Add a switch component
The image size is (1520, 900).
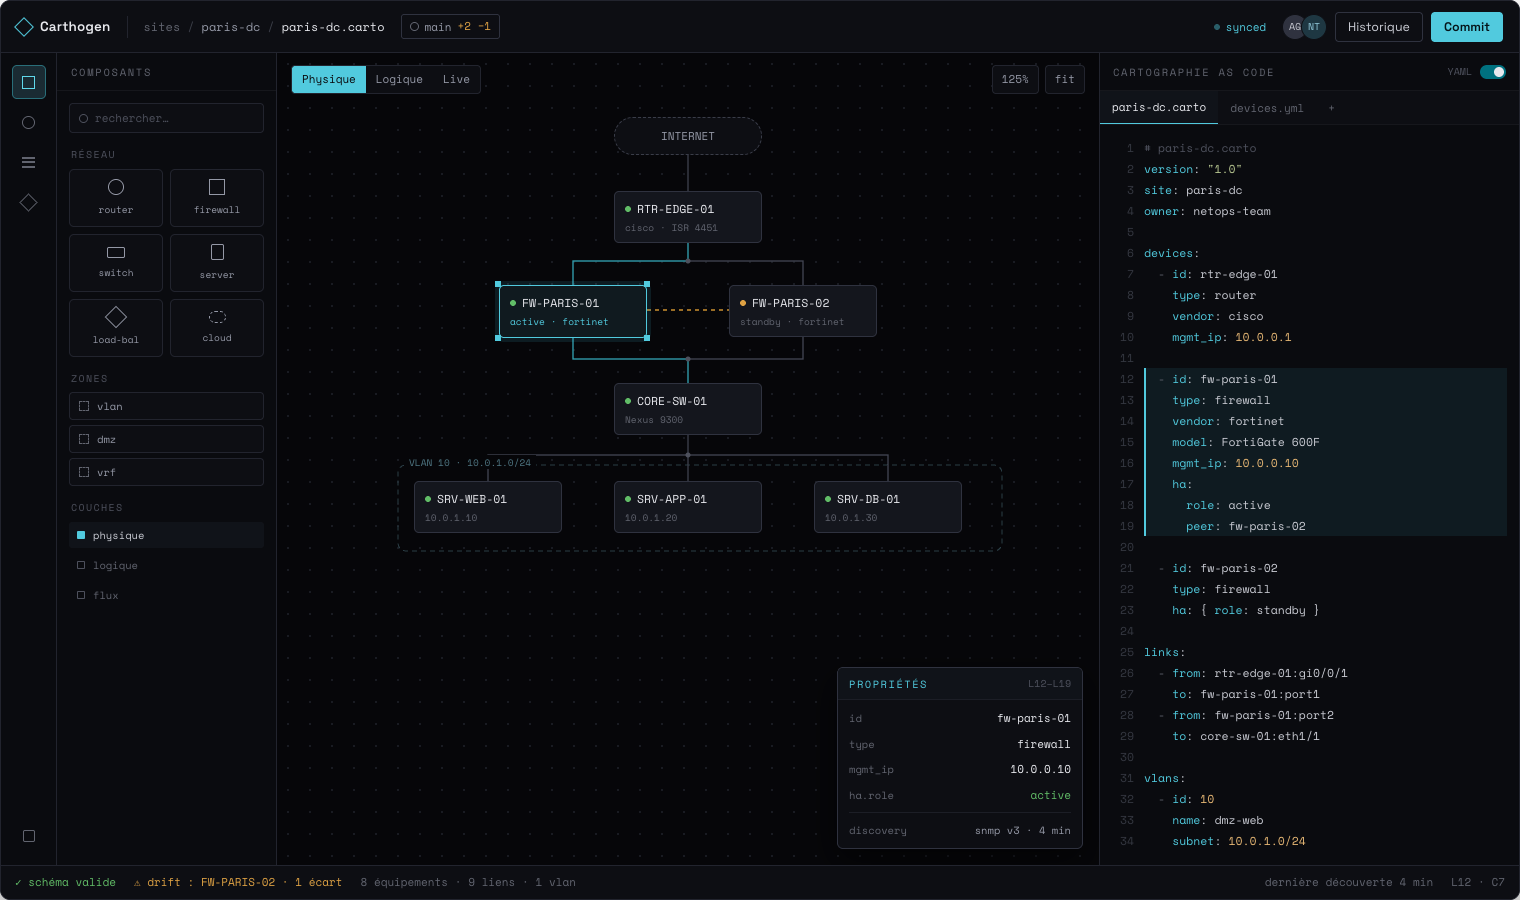[116, 262]
